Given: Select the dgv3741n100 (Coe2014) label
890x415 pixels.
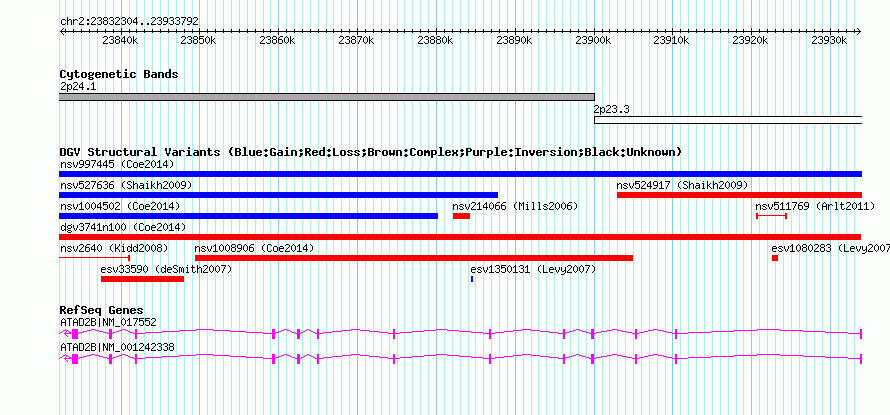Looking at the screenshot, I should 123,228.
